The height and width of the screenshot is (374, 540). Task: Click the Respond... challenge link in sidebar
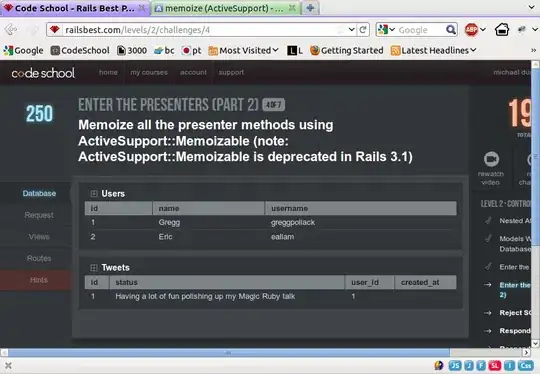(x=515, y=331)
